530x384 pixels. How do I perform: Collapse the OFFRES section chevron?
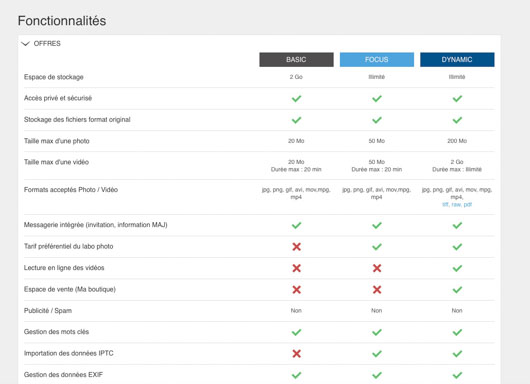25,44
